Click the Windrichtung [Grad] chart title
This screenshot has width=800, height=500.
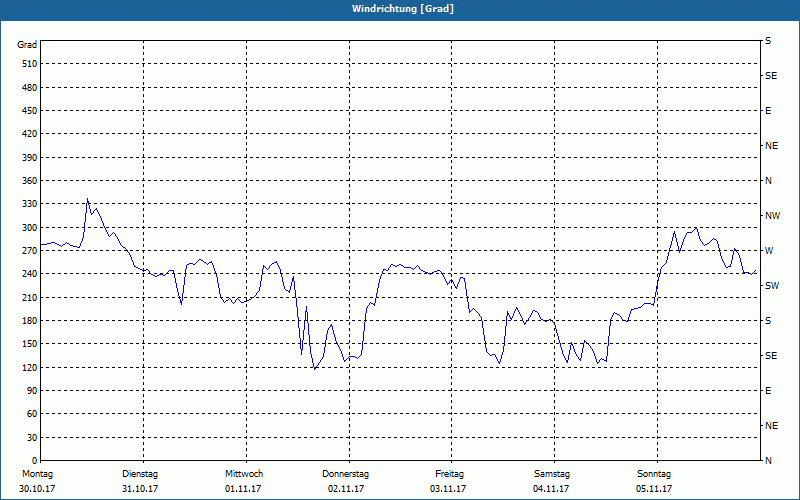(x=403, y=9)
